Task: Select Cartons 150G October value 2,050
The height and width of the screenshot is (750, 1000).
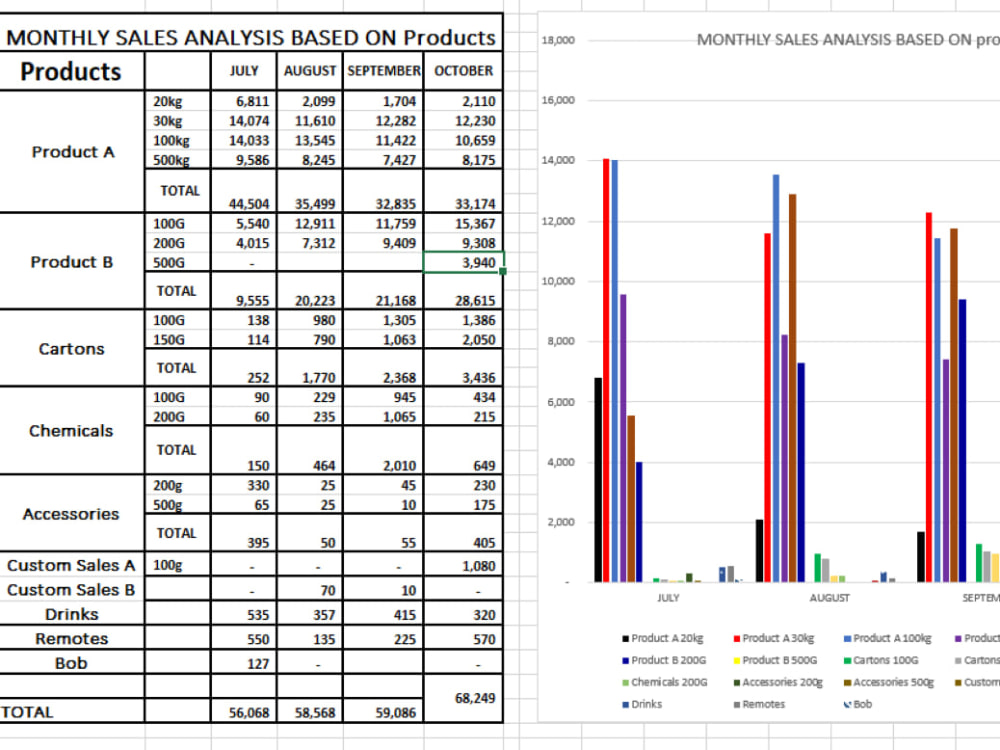Action: coord(464,339)
